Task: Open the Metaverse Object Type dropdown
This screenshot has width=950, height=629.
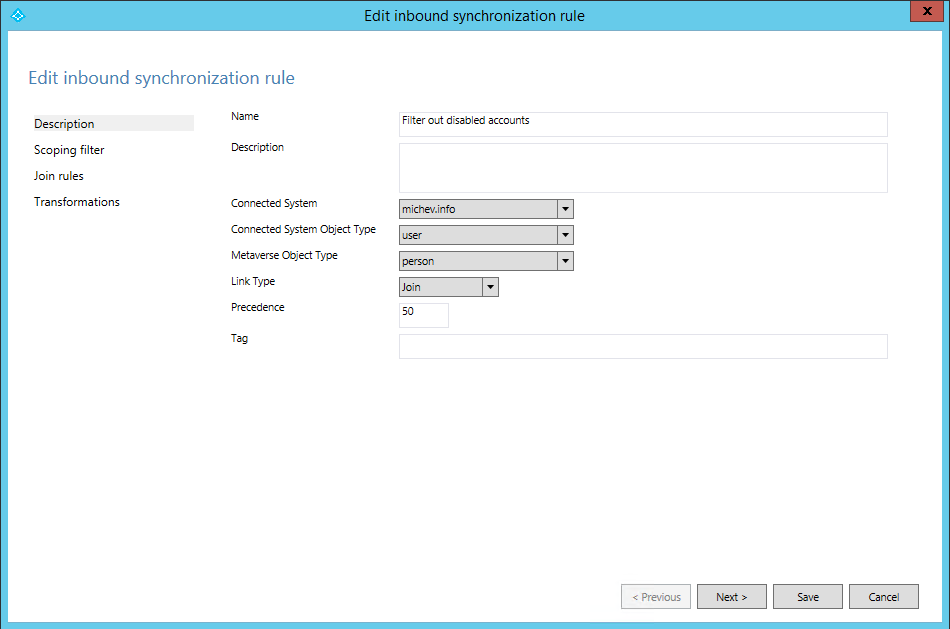Action: tap(565, 260)
